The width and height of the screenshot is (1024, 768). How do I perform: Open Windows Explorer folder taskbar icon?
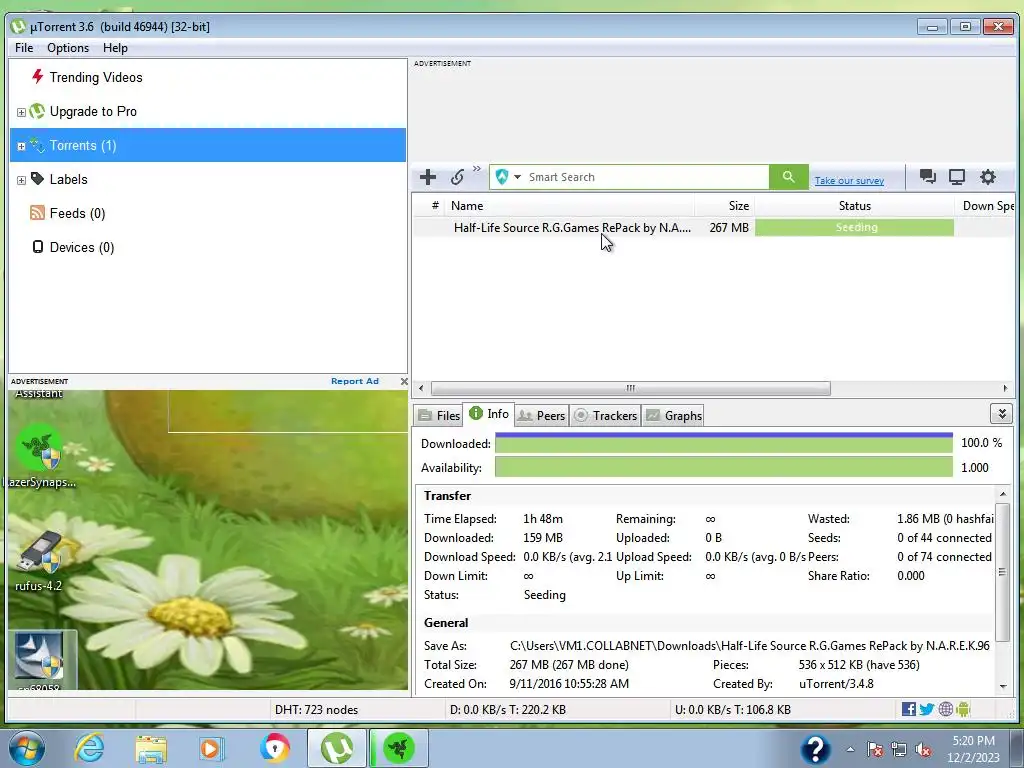(x=151, y=748)
